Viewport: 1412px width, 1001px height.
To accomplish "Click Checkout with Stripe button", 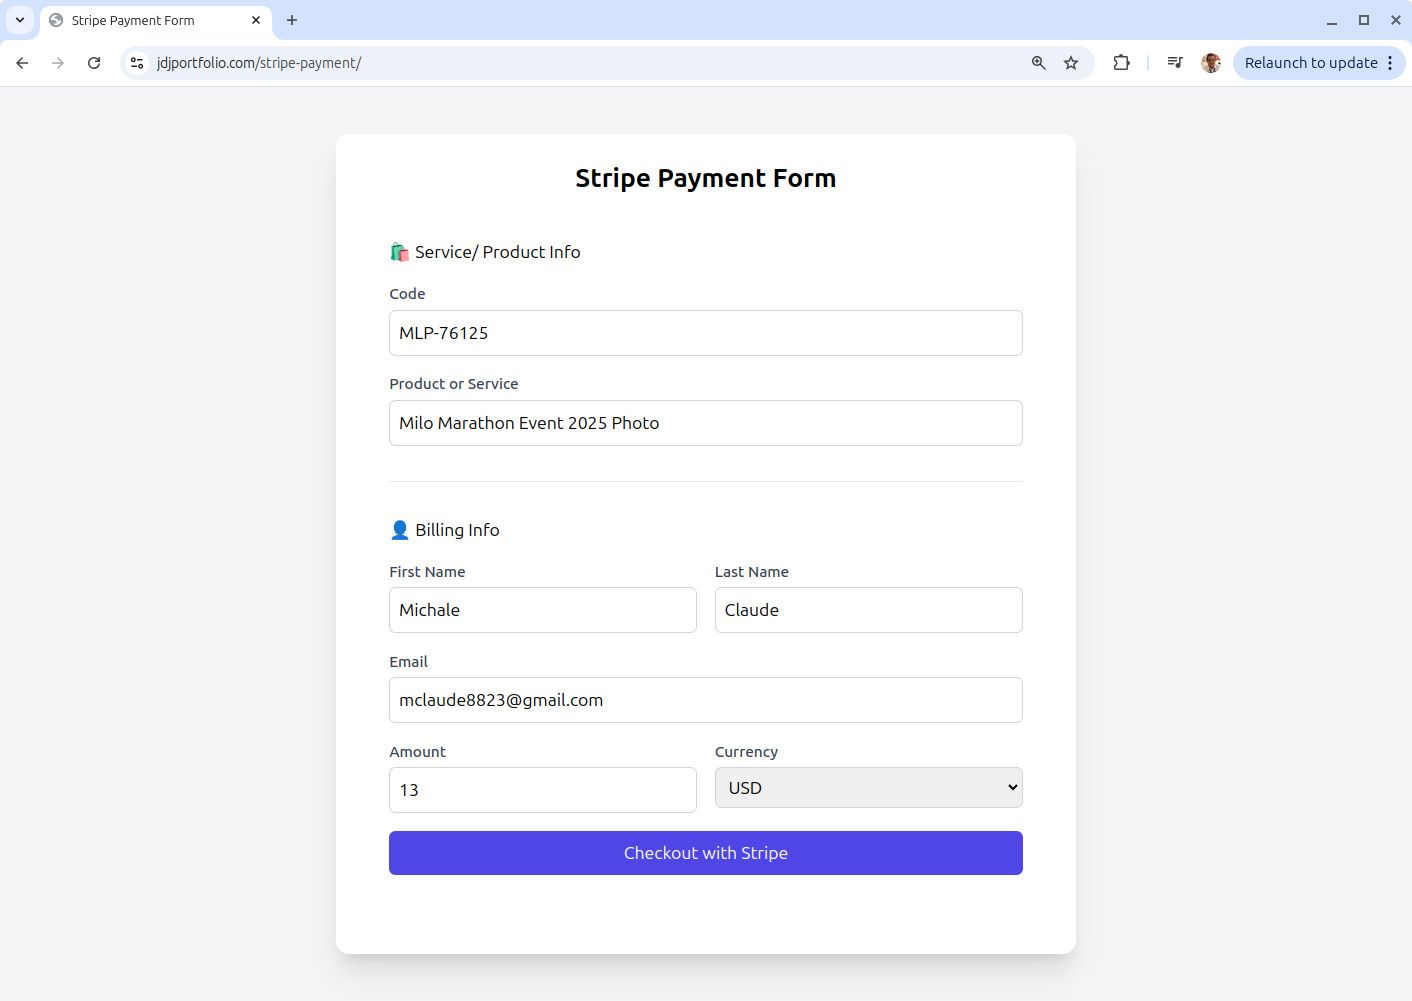I will (706, 853).
